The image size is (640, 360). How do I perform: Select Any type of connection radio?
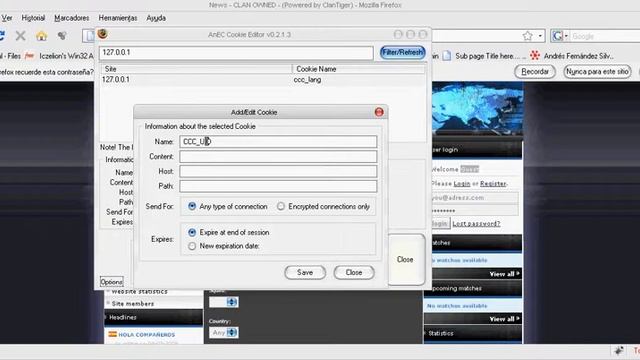tap(192, 207)
